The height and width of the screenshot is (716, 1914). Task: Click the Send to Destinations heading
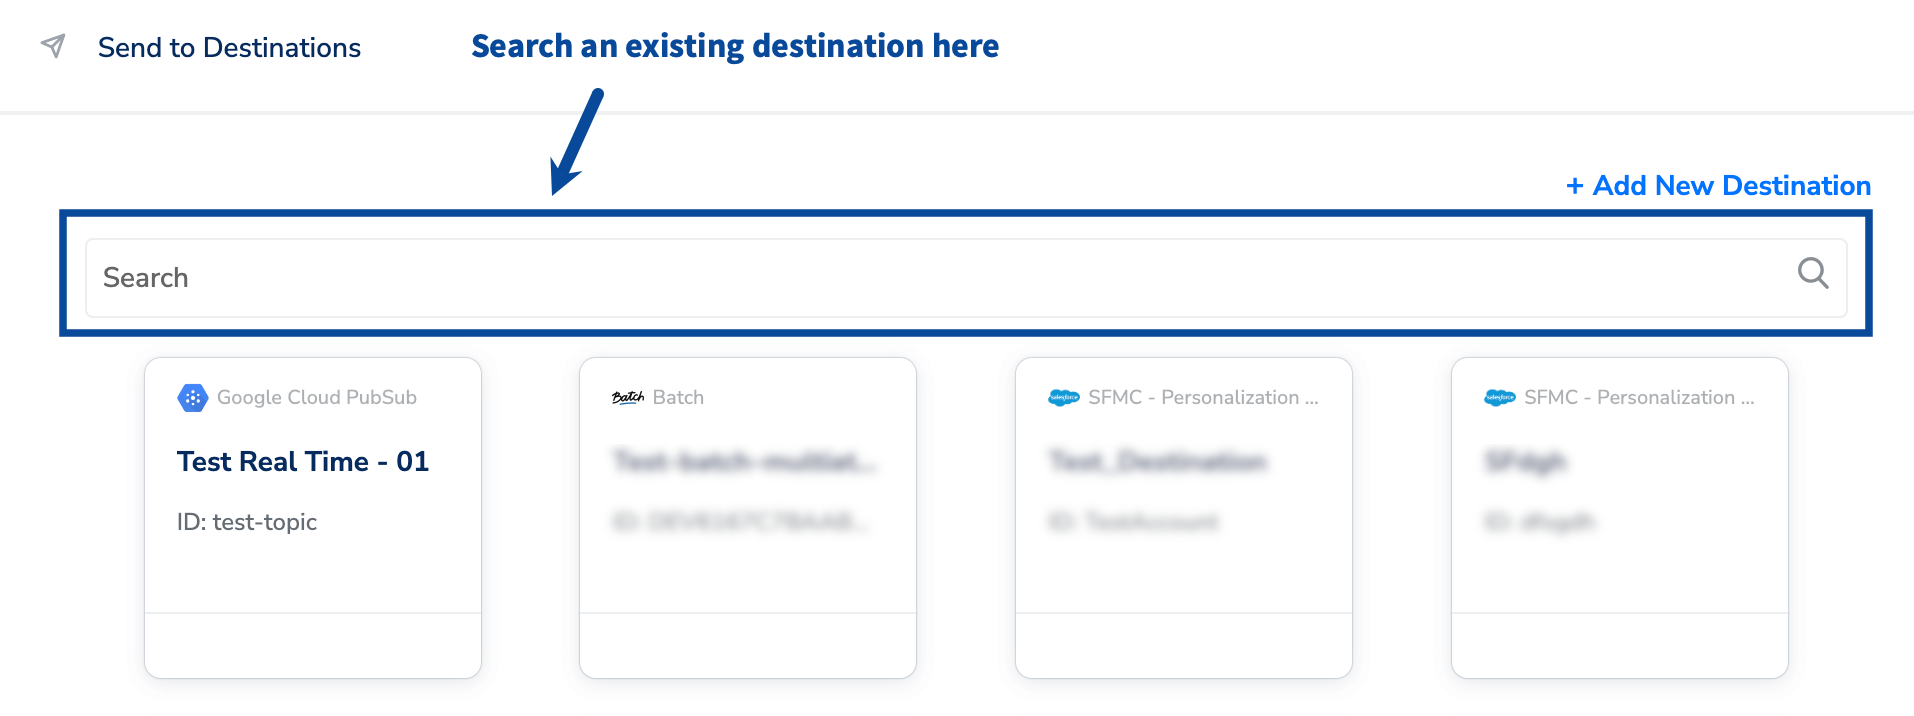pos(229,48)
